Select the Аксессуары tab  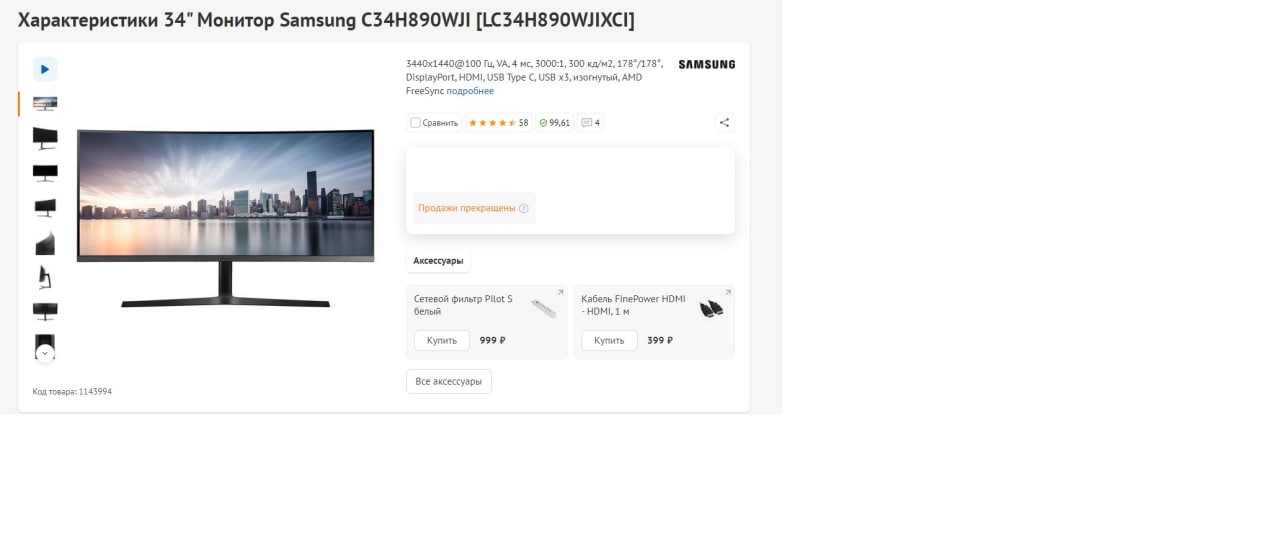coord(438,261)
